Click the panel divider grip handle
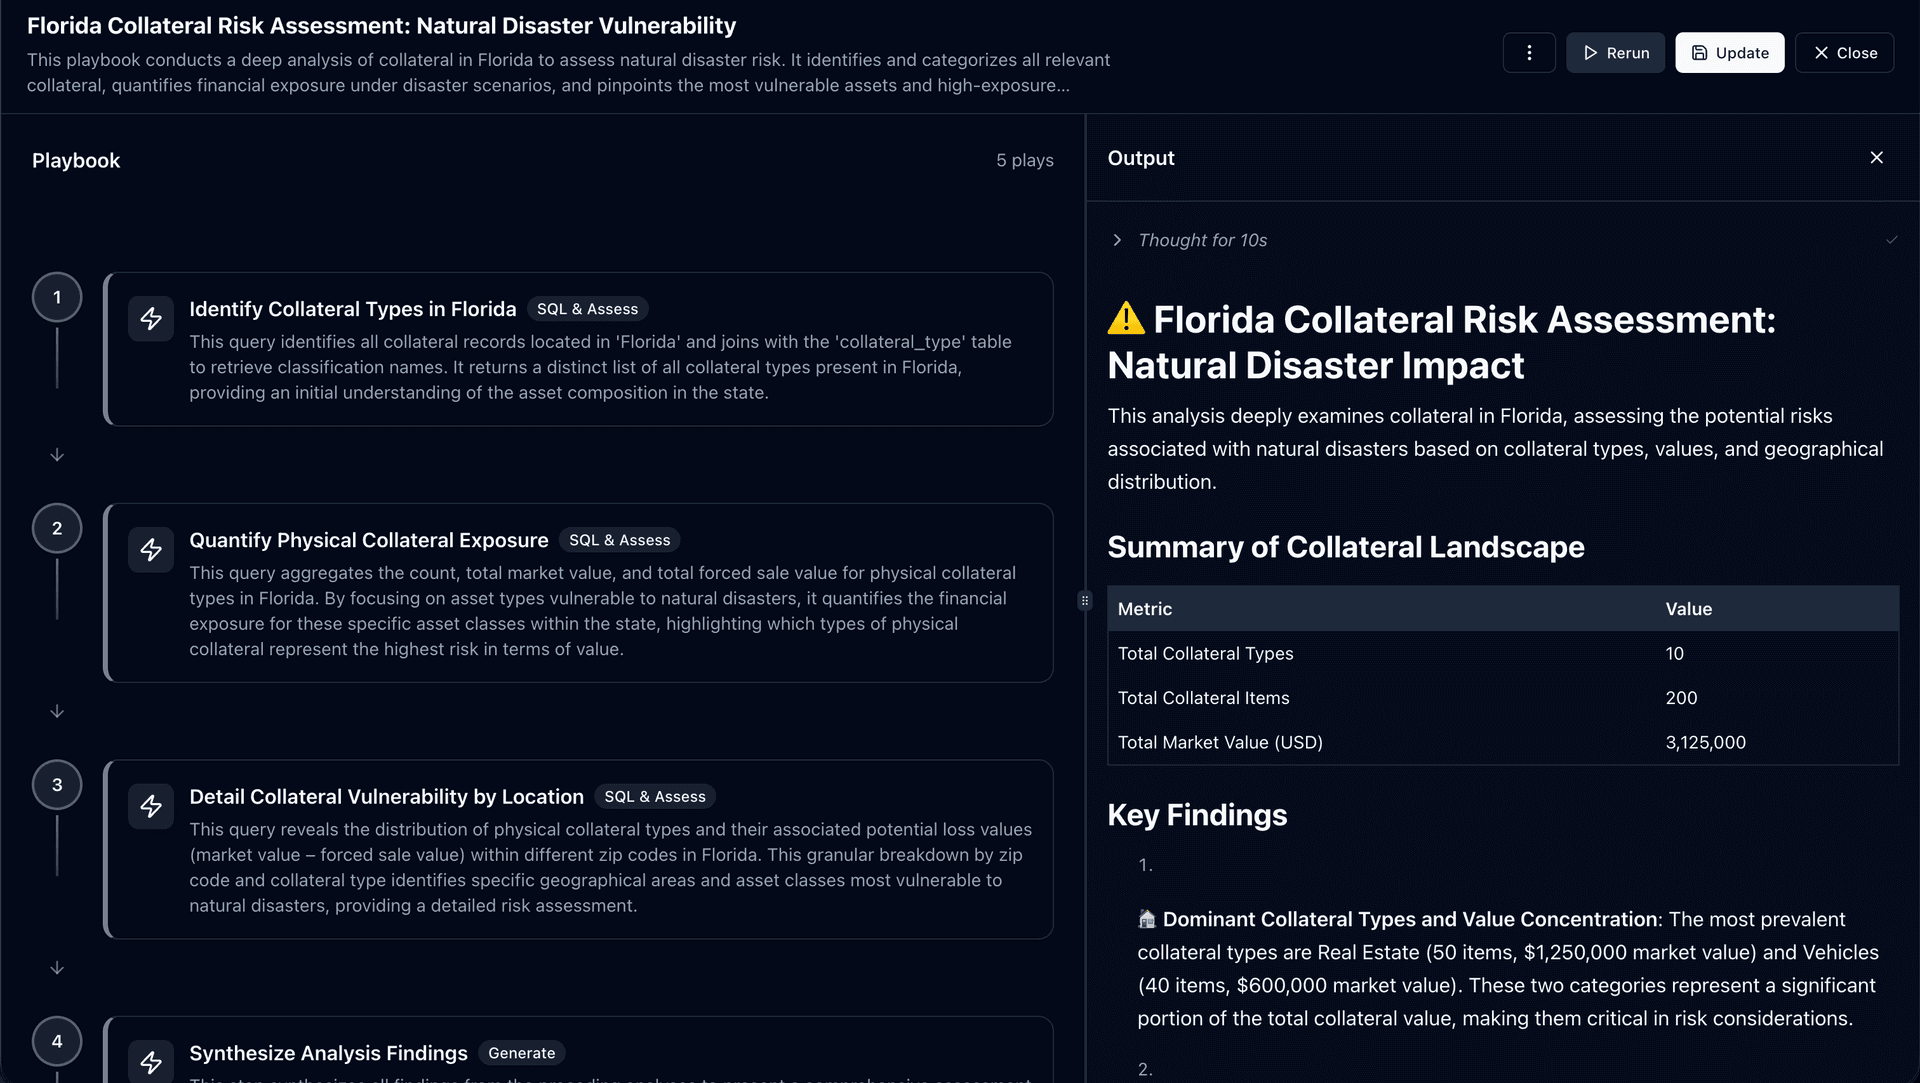The width and height of the screenshot is (1920, 1083). pyautogui.click(x=1085, y=600)
